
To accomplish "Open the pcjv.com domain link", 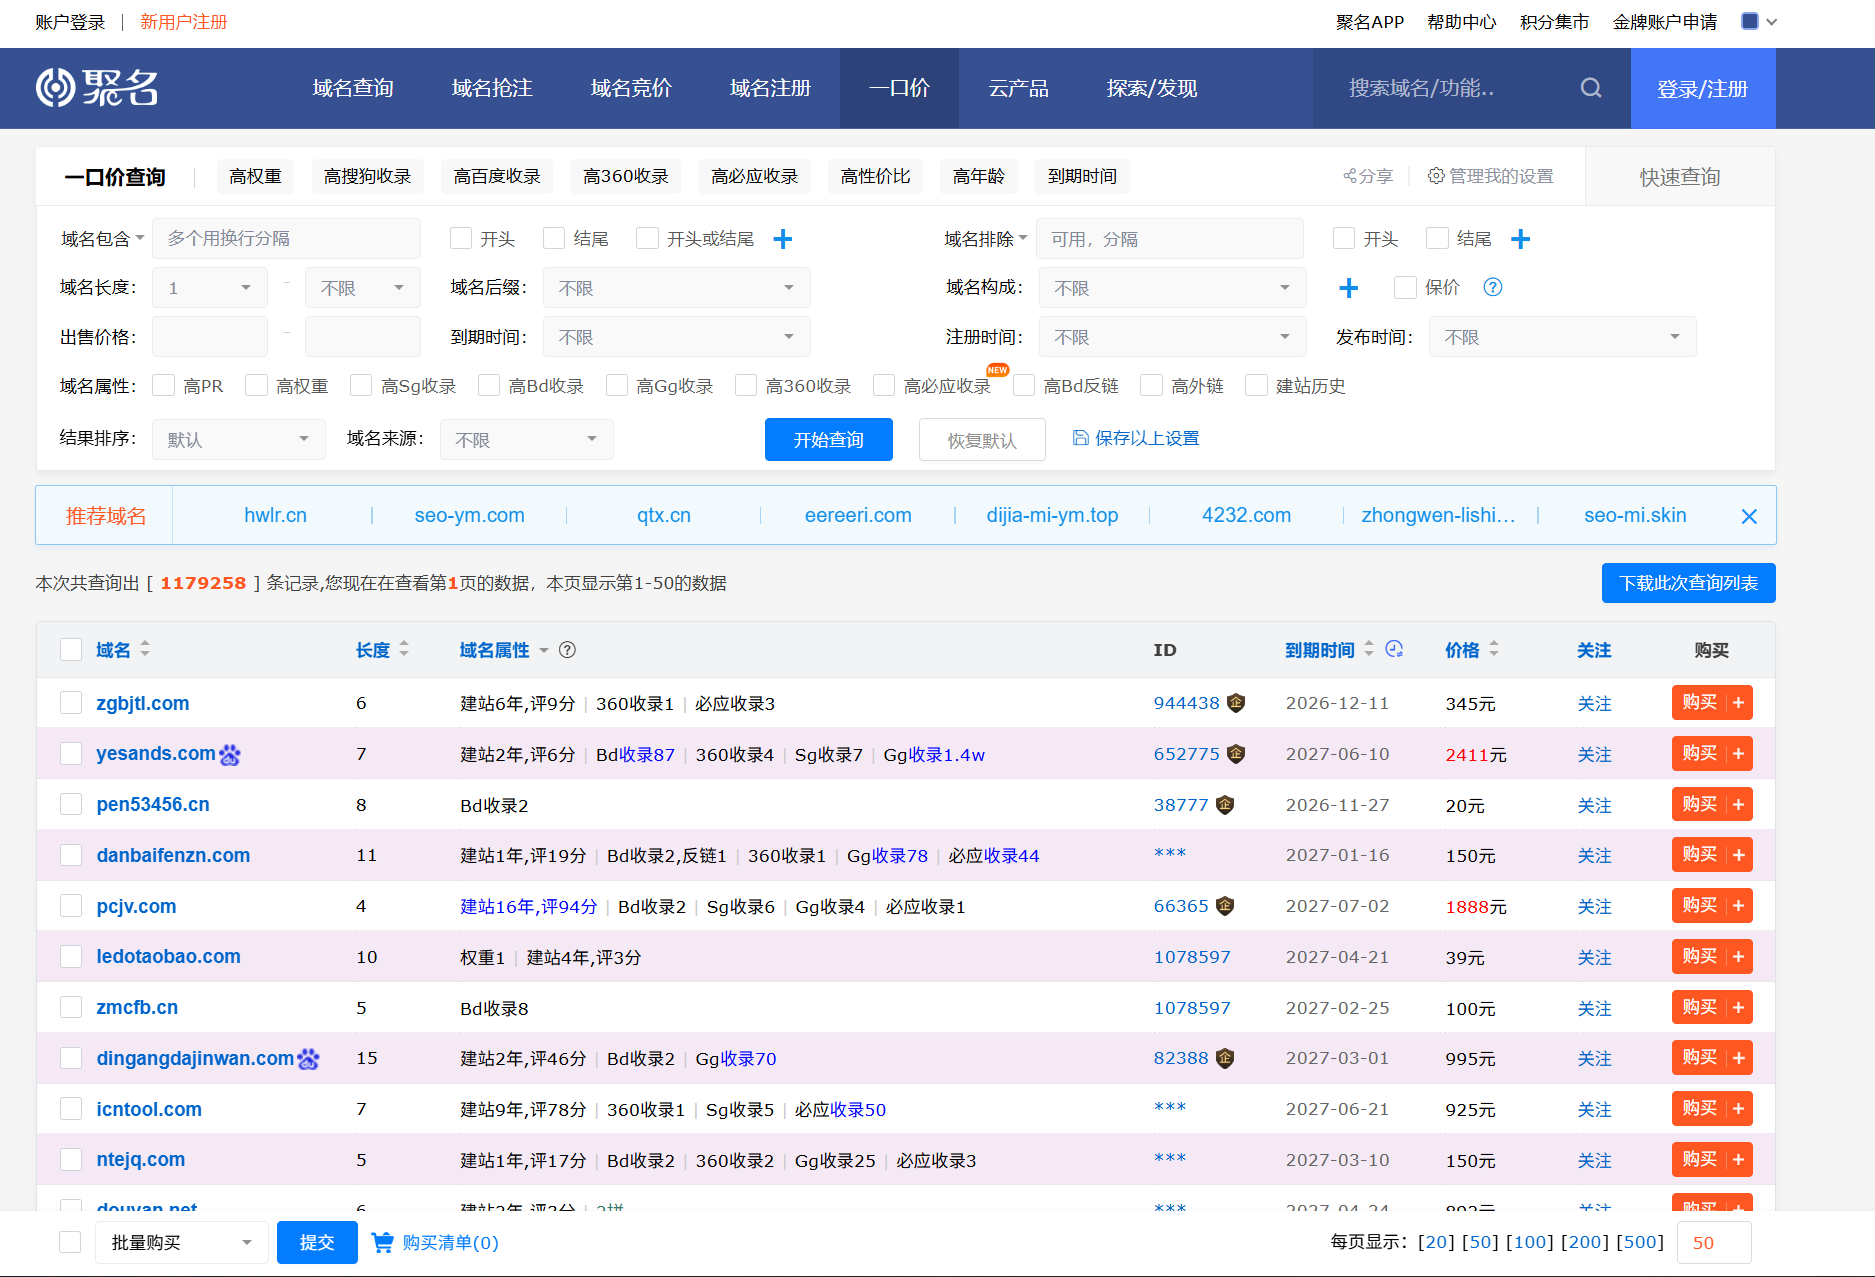I will [137, 906].
